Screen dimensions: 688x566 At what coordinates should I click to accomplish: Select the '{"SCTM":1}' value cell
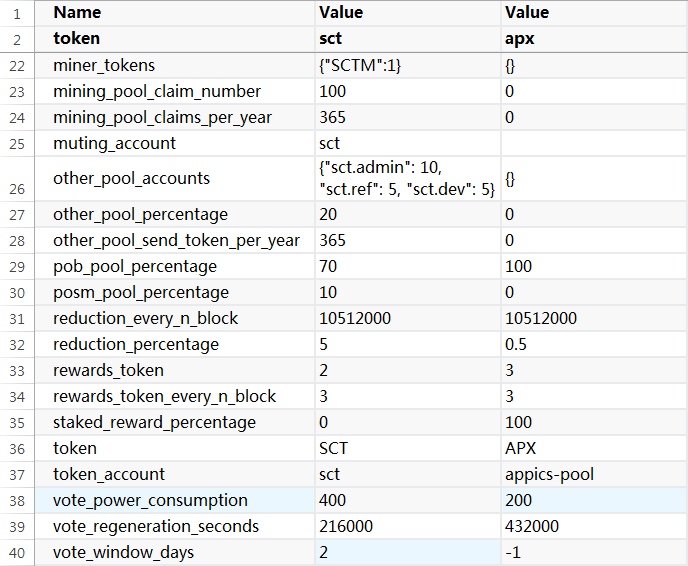pos(408,66)
